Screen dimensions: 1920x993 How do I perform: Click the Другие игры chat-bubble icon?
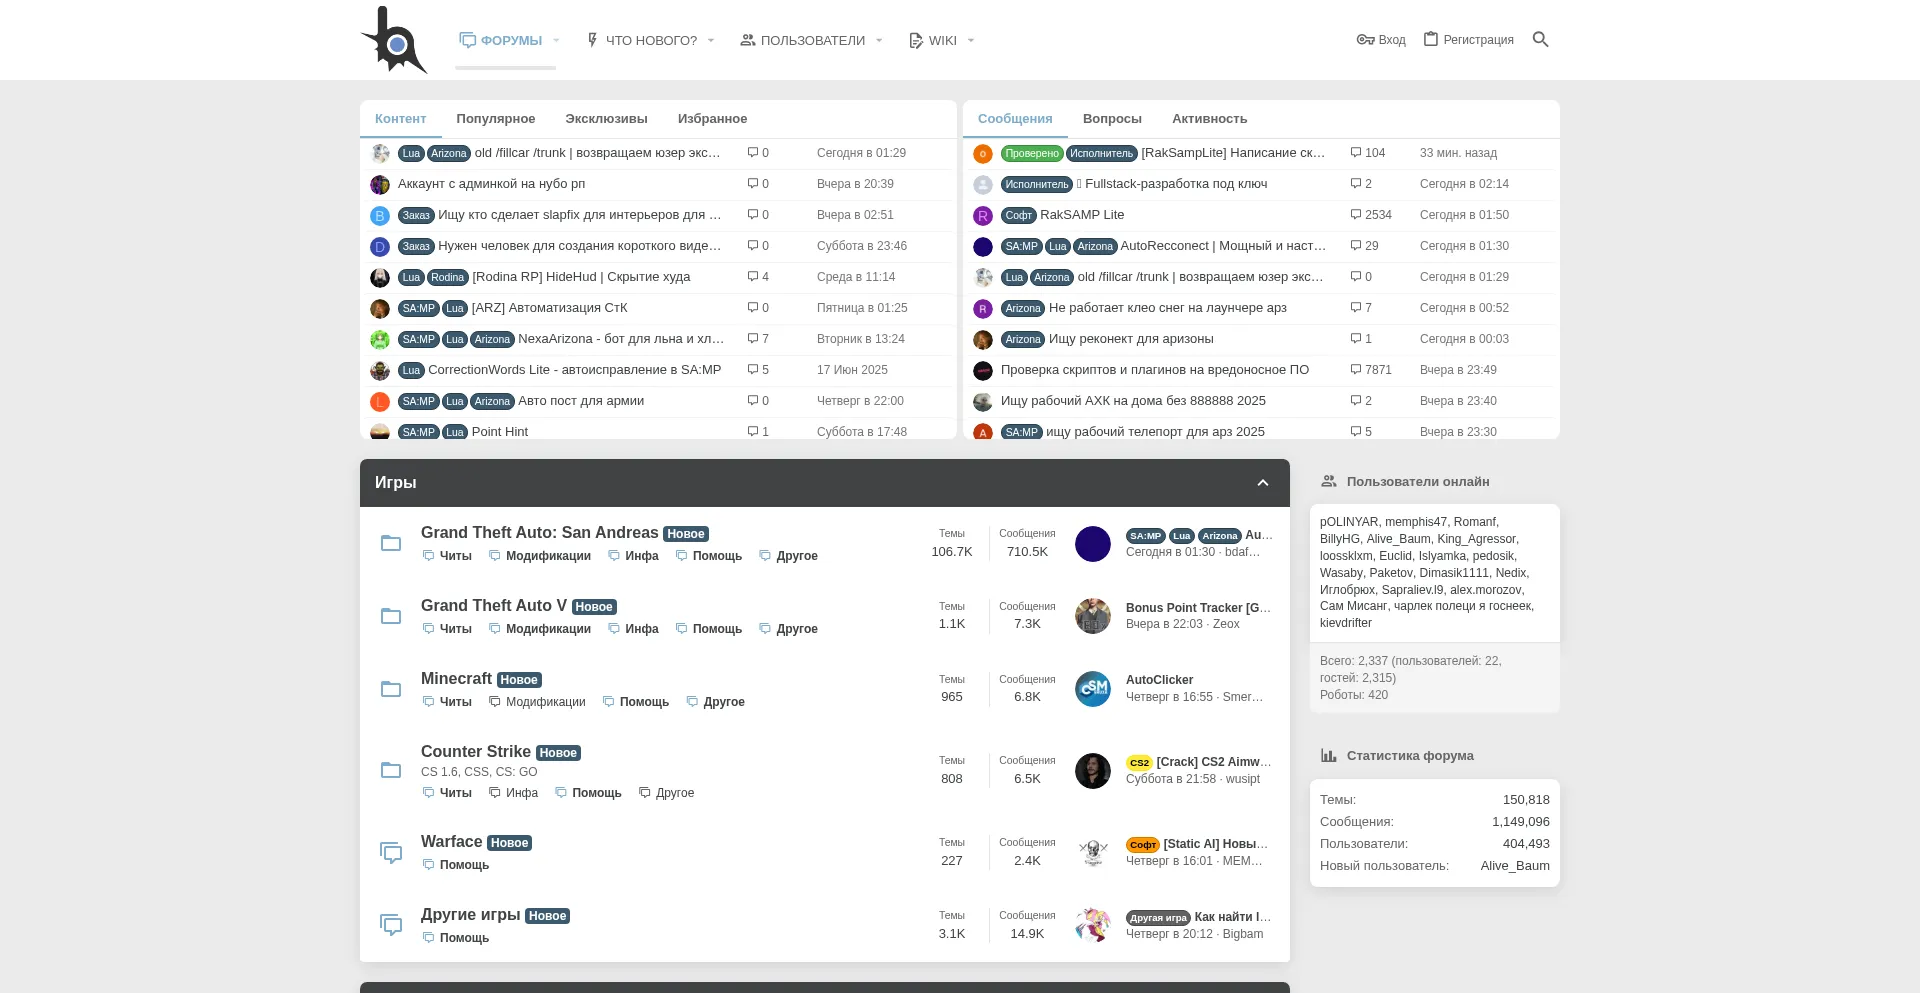coord(391,925)
